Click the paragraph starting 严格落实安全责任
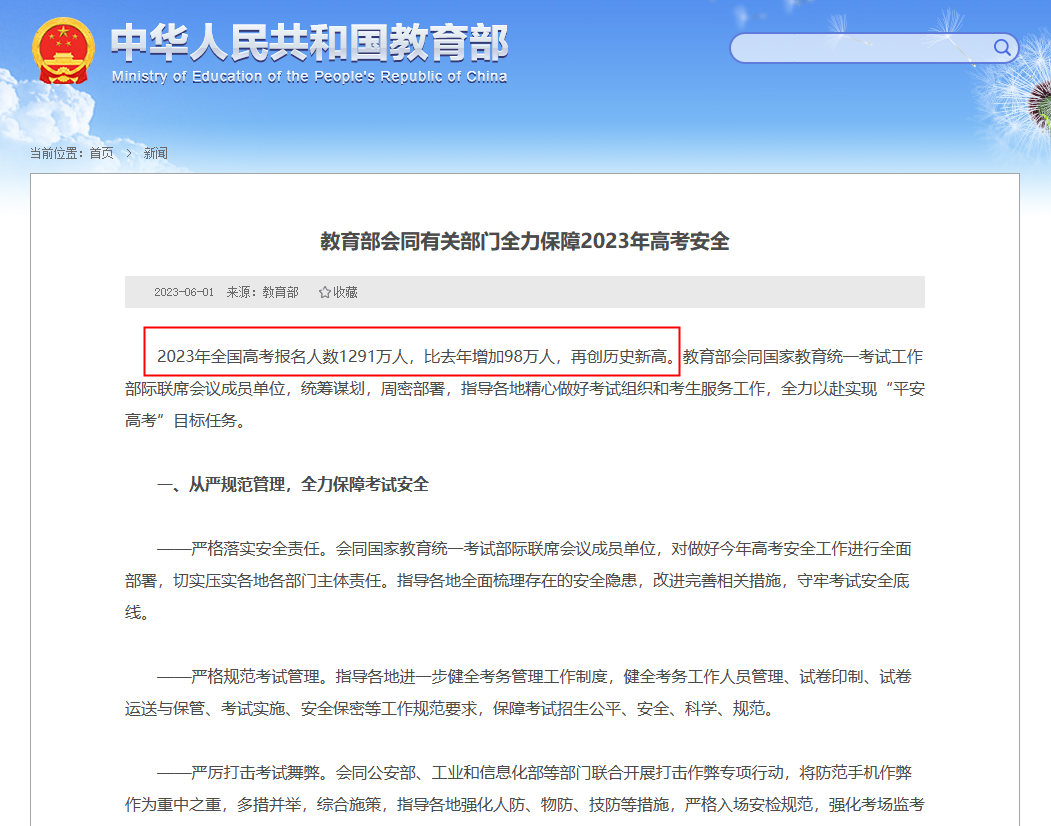The width and height of the screenshot is (1051, 826). (x=518, y=581)
